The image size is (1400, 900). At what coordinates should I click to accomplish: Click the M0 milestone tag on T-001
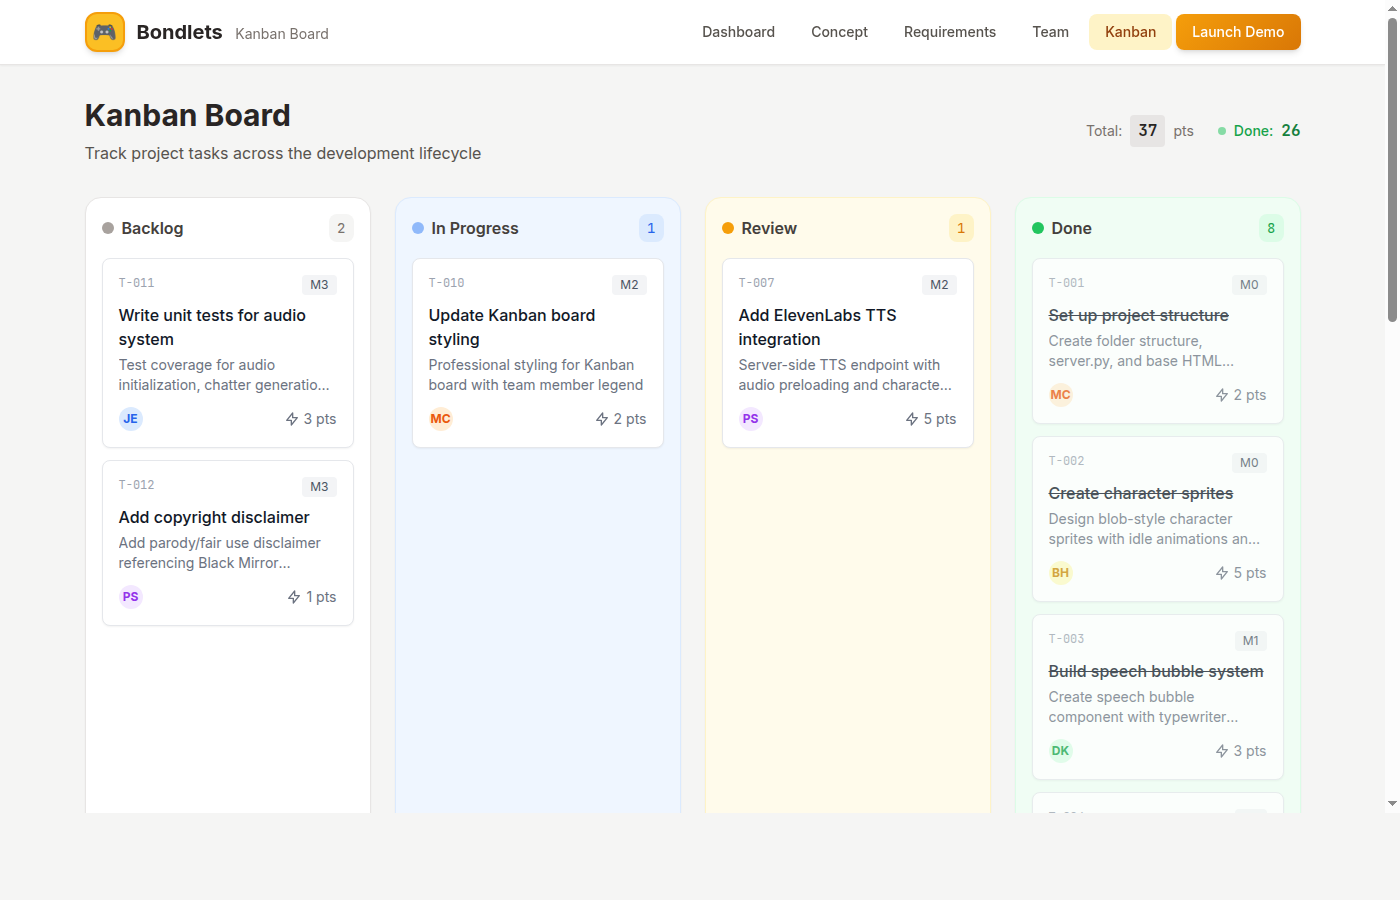(1249, 285)
